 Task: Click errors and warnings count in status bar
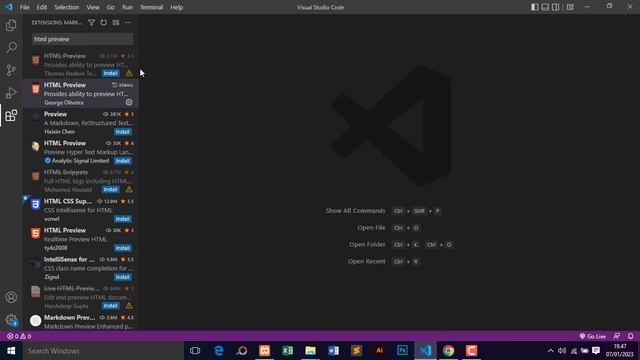tap(19, 336)
